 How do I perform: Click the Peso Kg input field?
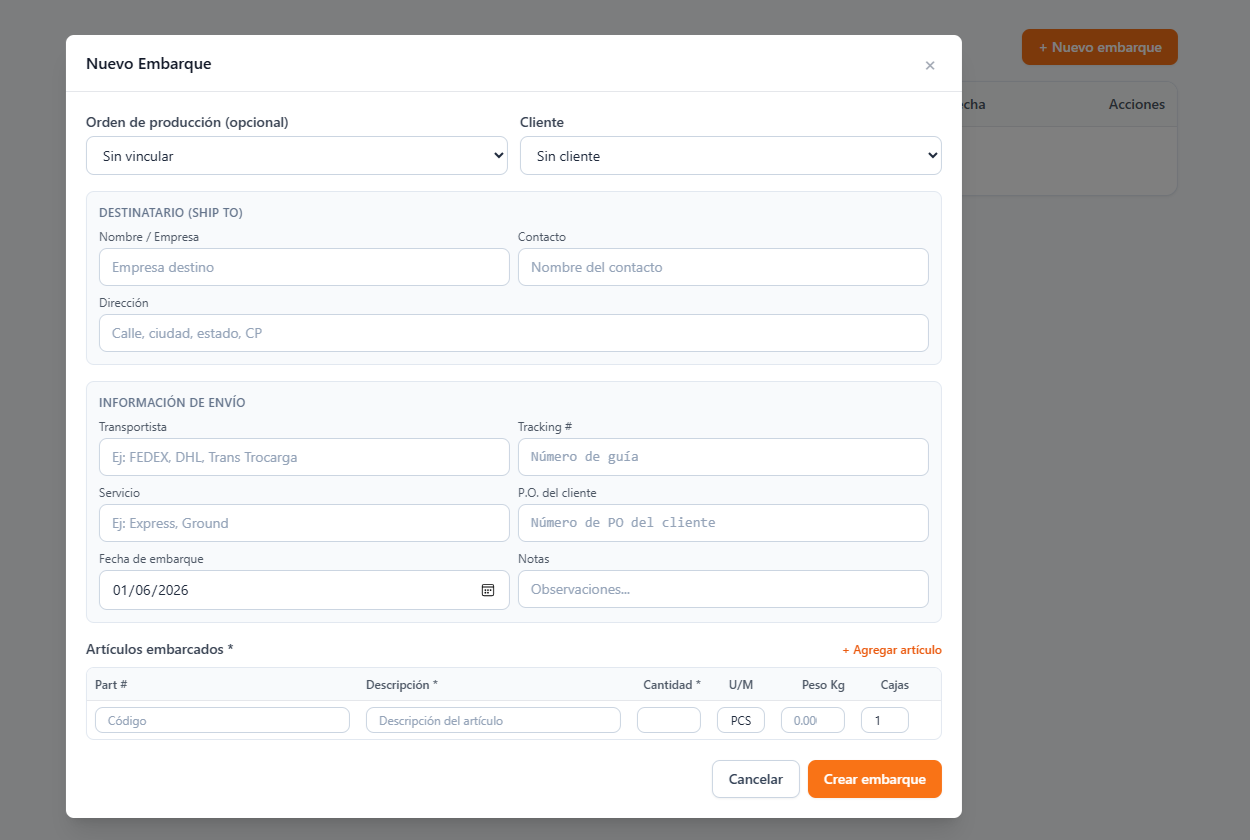[813, 720]
